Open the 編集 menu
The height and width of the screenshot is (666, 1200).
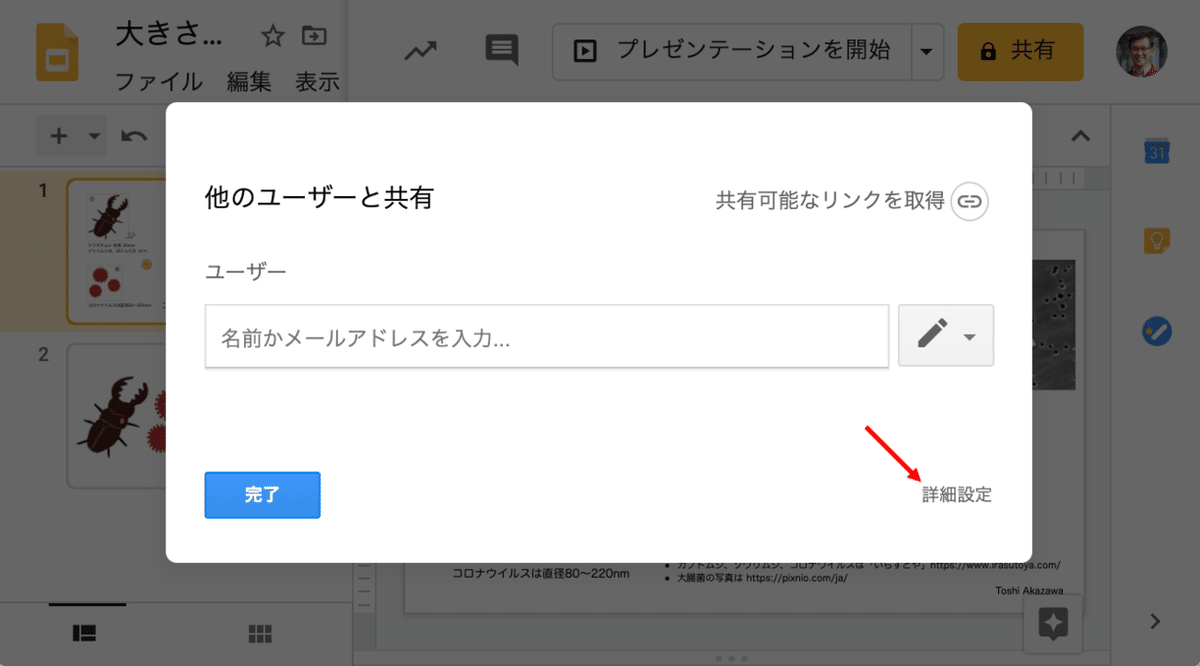point(249,82)
